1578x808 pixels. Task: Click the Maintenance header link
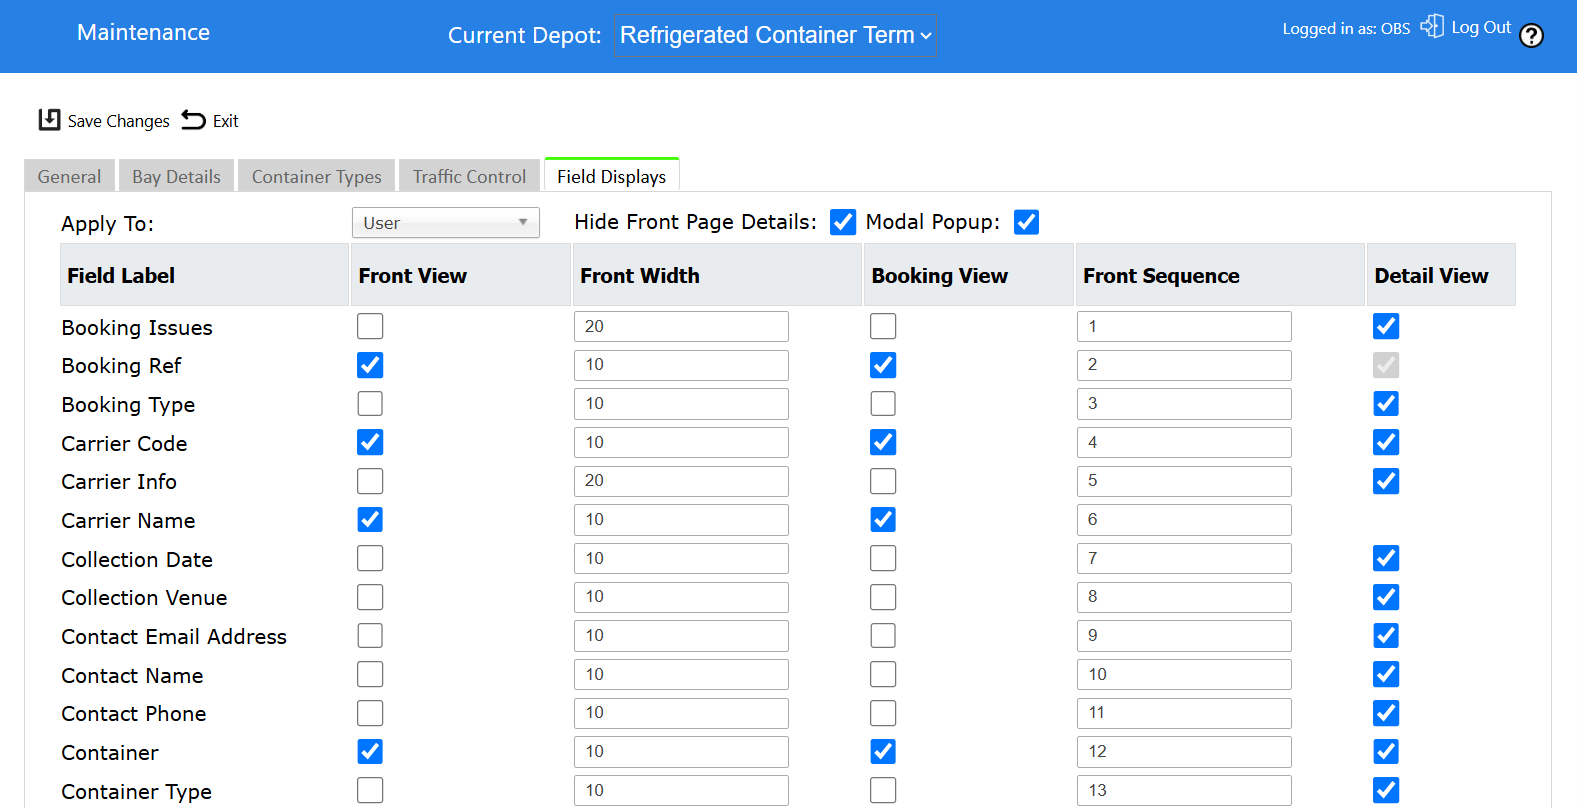point(143,32)
